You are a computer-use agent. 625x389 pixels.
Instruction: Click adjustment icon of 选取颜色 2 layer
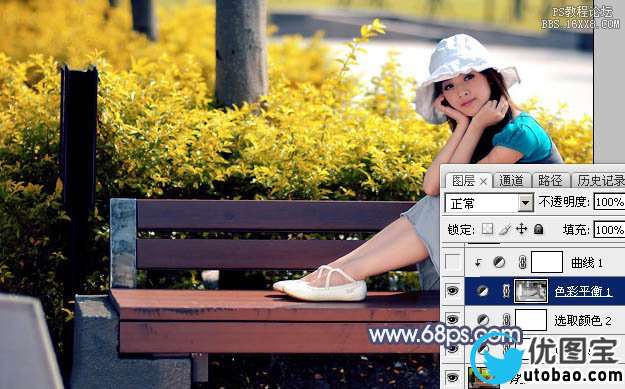click(x=483, y=320)
